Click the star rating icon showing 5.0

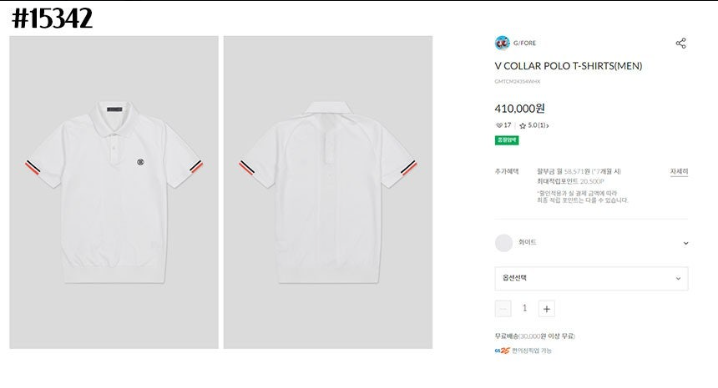tap(522, 126)
